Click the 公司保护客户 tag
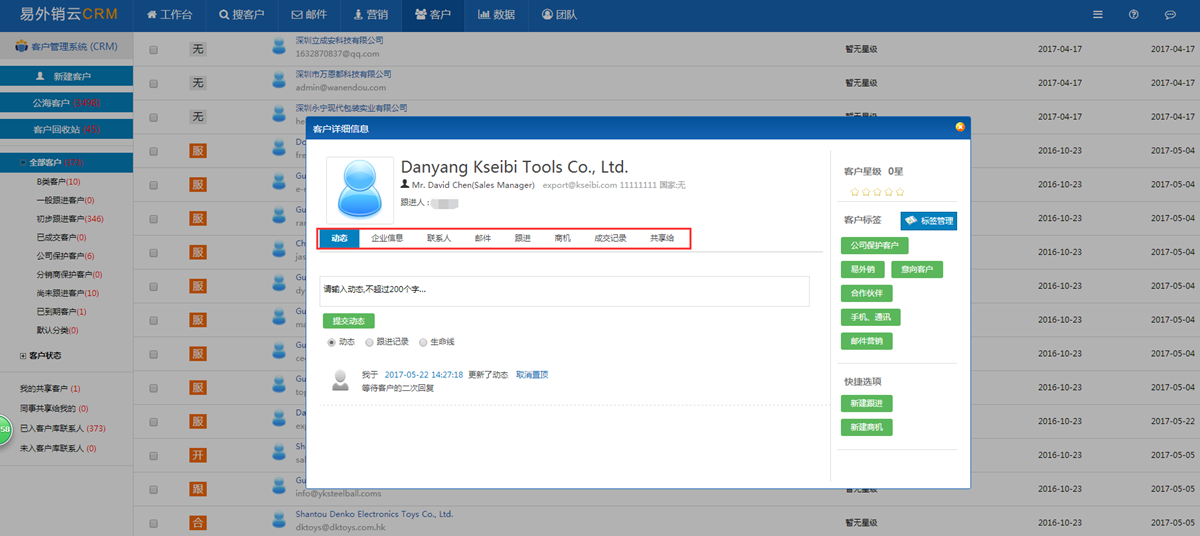 point(875,245)
